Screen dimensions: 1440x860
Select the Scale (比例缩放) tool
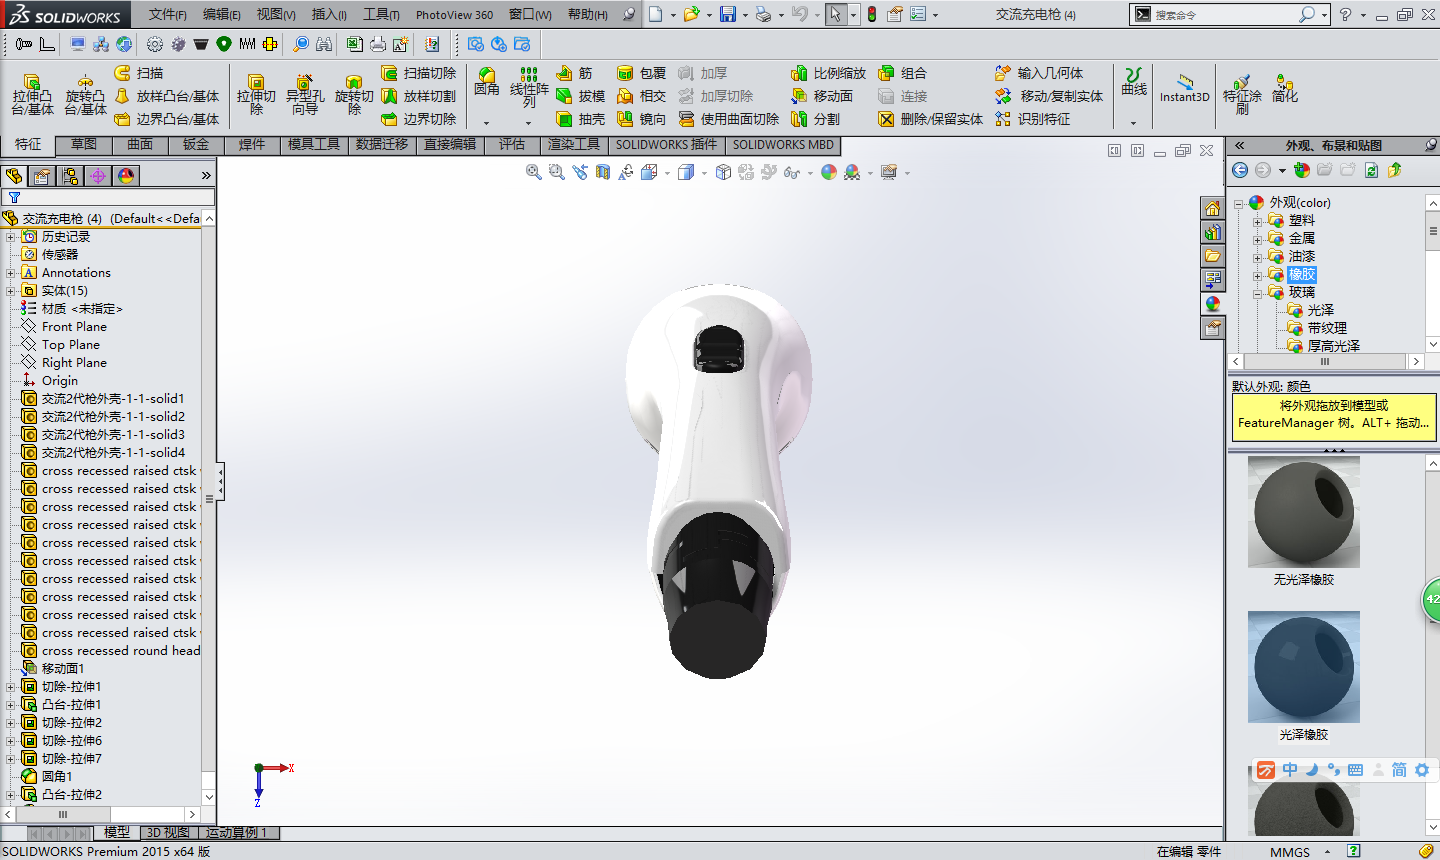829,73
